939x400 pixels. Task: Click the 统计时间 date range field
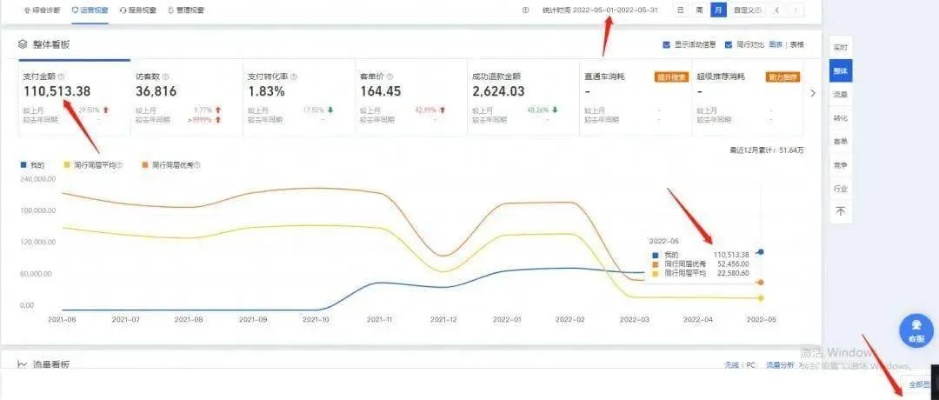600,10
